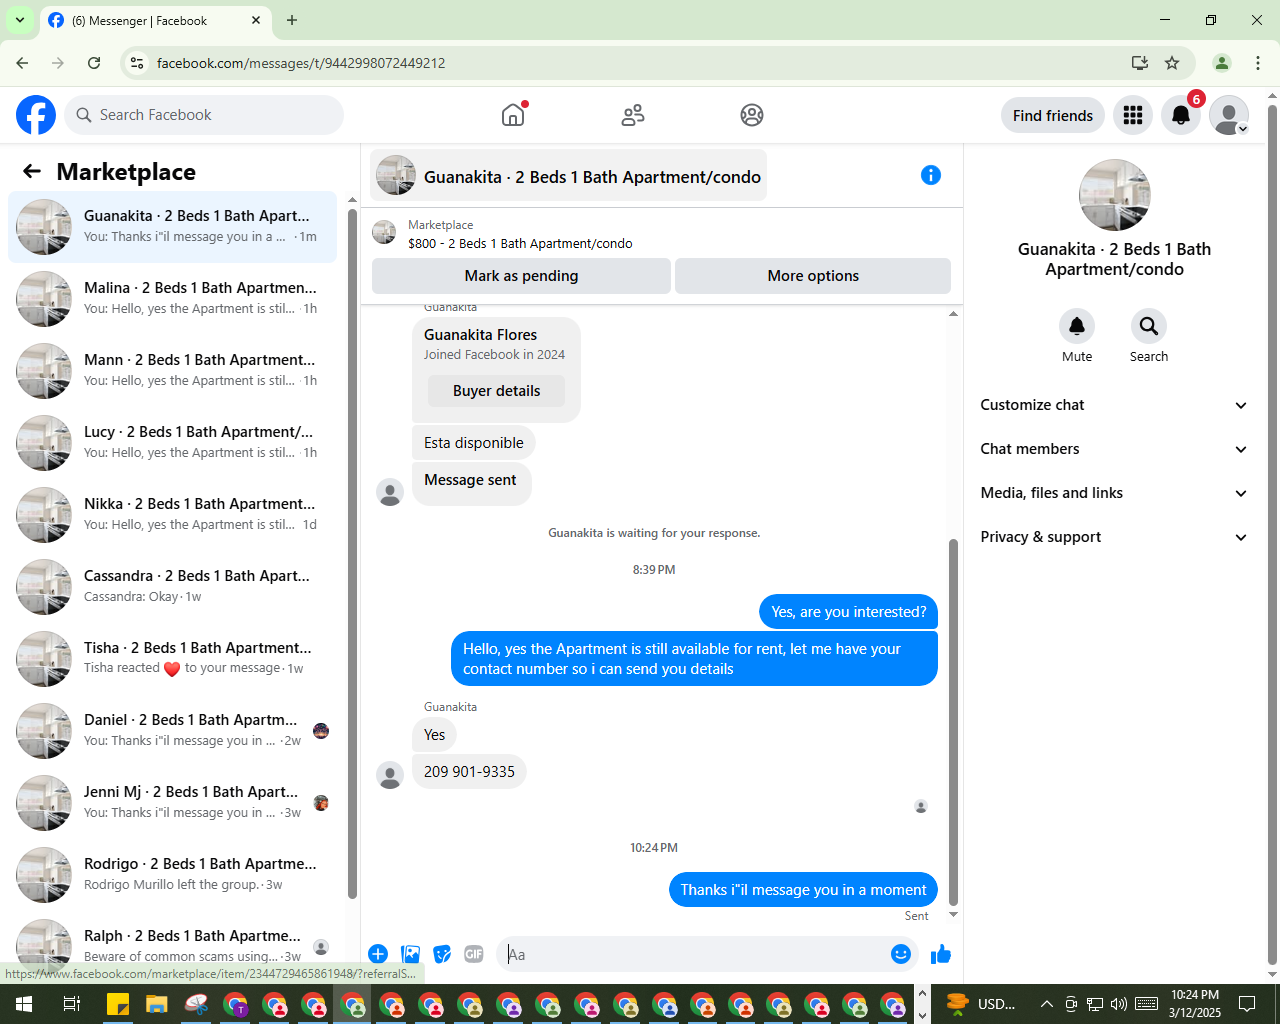This screenshot has width=1280, height=1024.
Task: Open the emoji picker in message box
Action: 901,954
